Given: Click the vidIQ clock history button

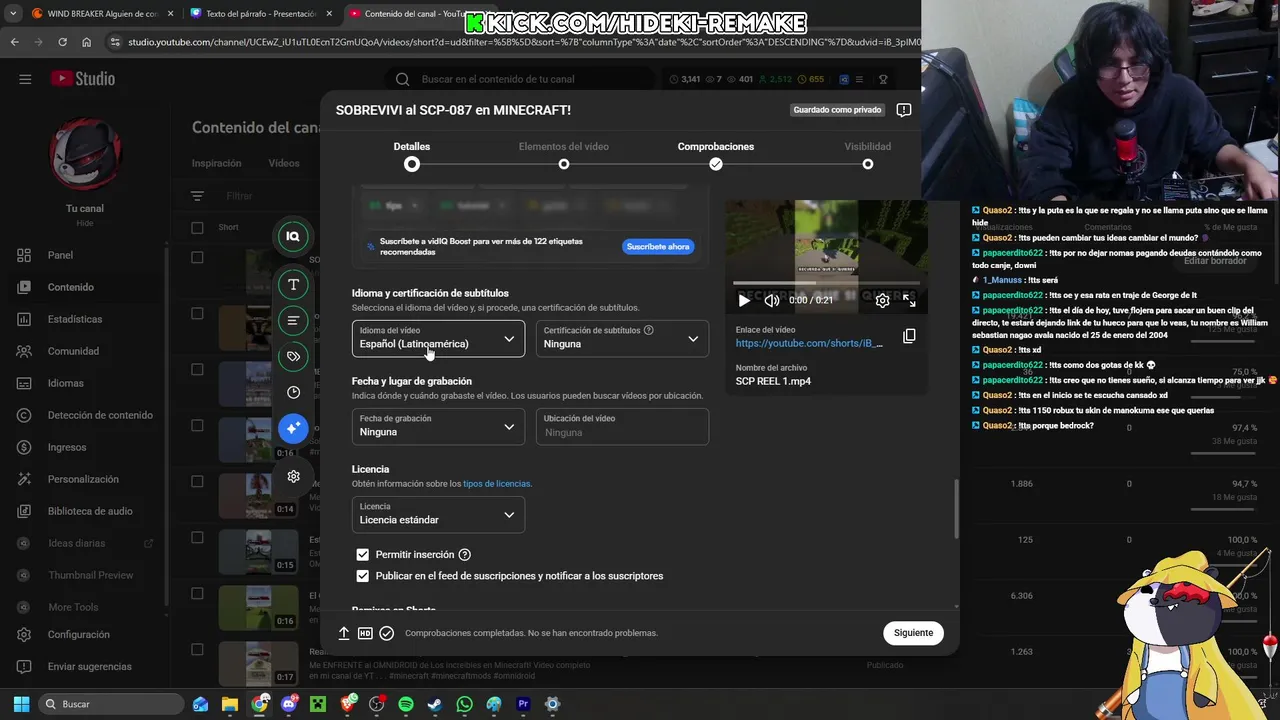Looking at the screenshot, I should click(293, 392).
